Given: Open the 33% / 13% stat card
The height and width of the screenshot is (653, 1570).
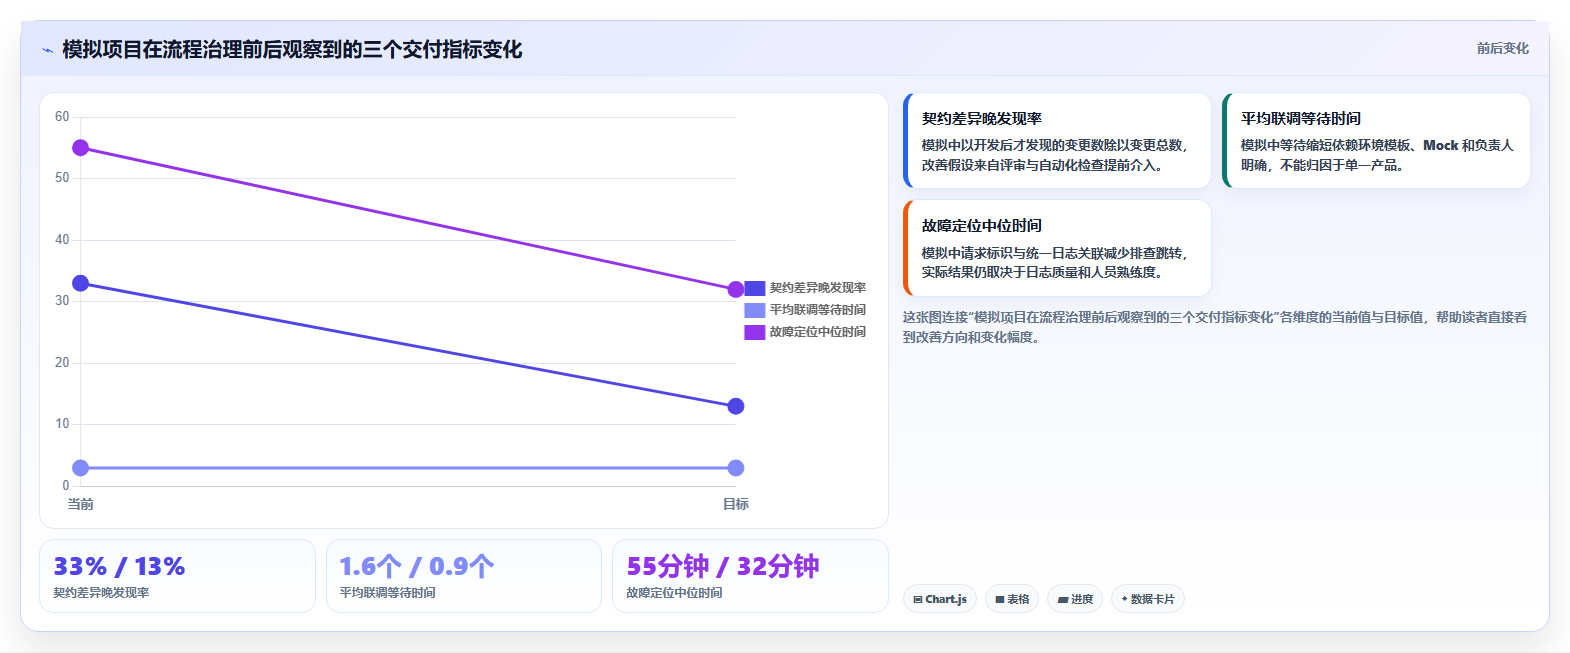Looking at the screenshot, I should (x=177, y=576).
